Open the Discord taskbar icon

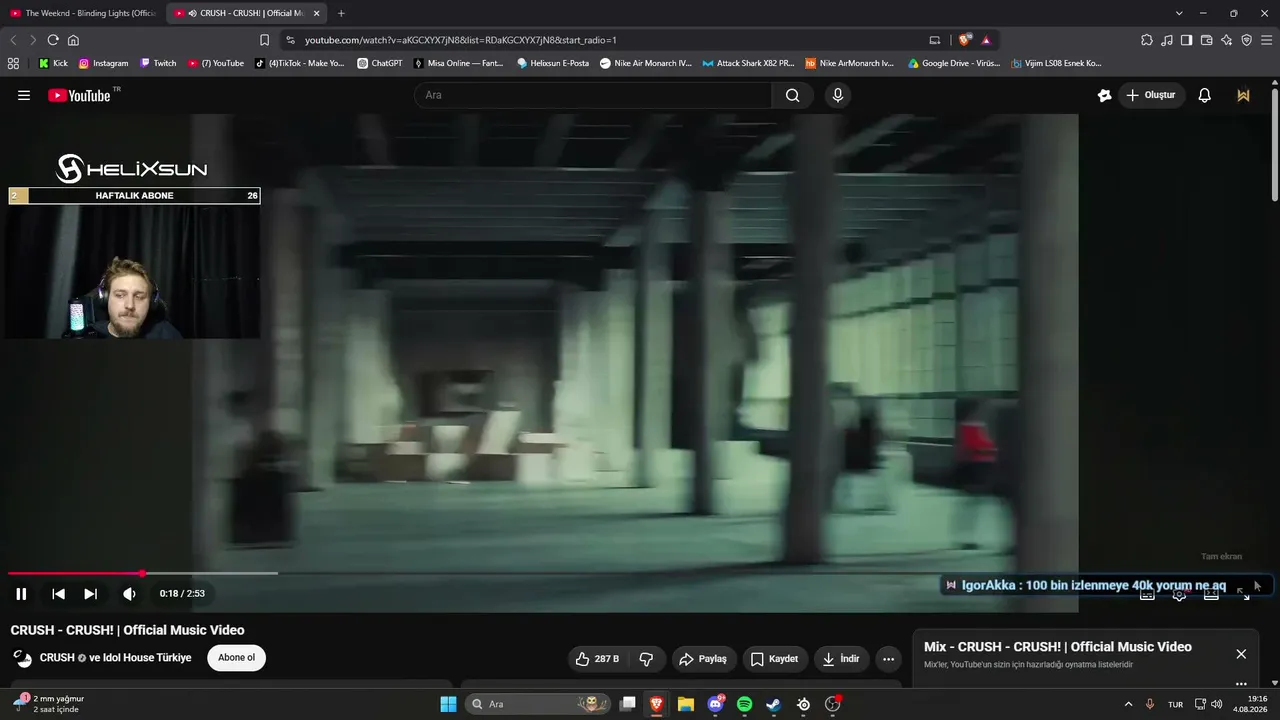tap(715, 704)
